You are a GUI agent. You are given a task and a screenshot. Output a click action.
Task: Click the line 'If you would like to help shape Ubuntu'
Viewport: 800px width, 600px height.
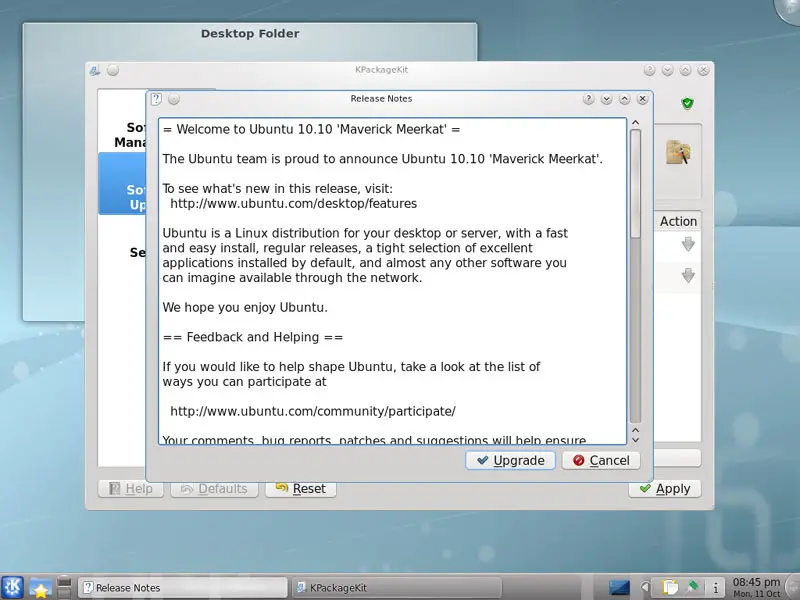(351, 367)
